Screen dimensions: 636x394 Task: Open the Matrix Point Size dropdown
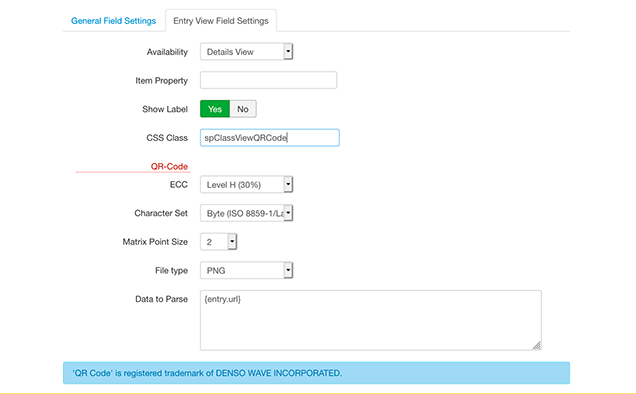[218, 242]
